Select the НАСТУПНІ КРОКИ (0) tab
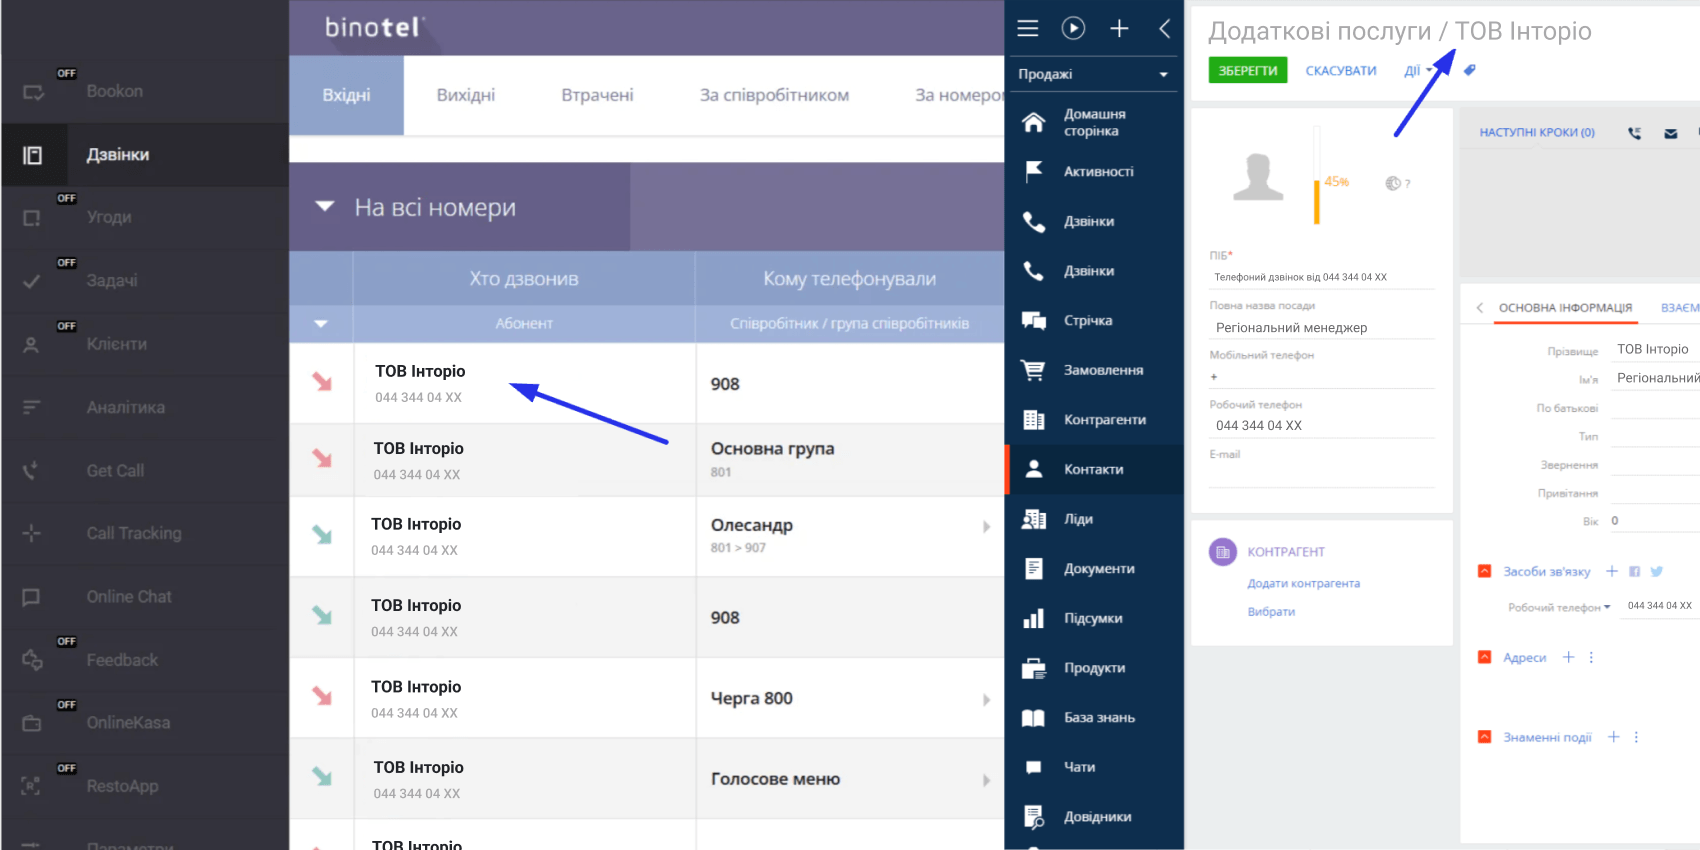Viewport: 1700px width, 850px height. click(1537, 132)
